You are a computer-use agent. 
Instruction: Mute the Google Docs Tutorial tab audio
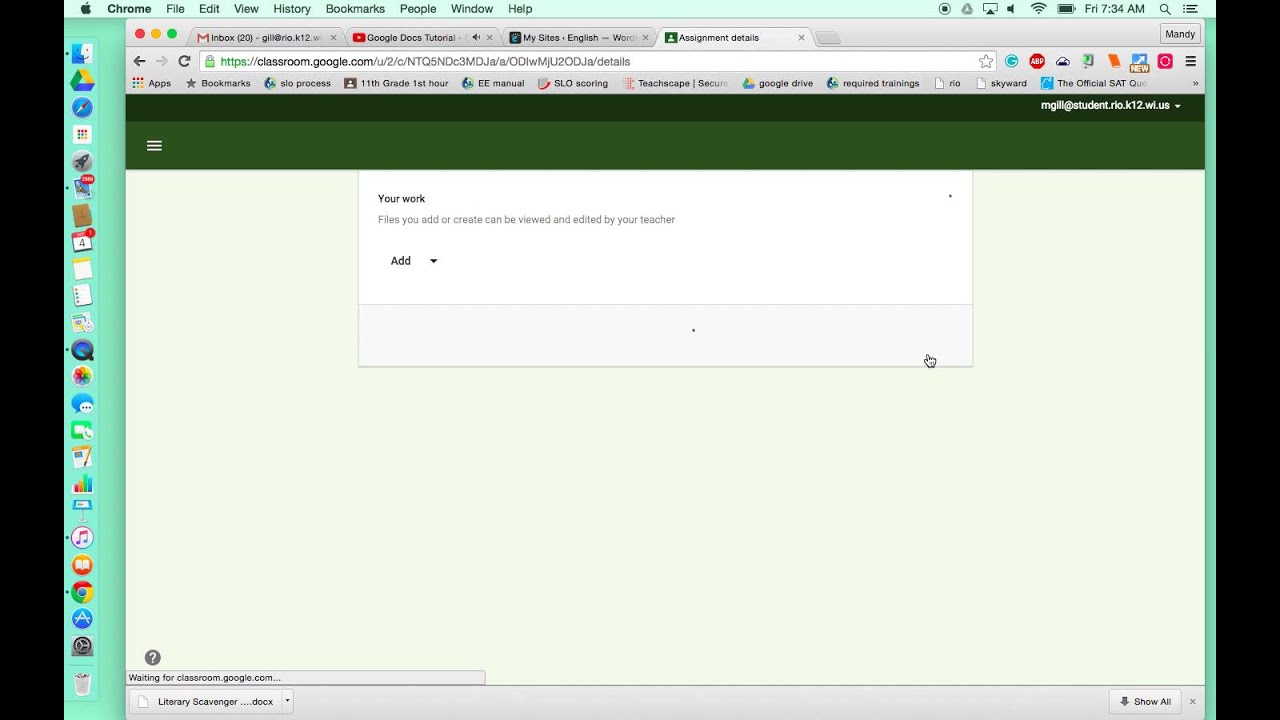(476, 37)
